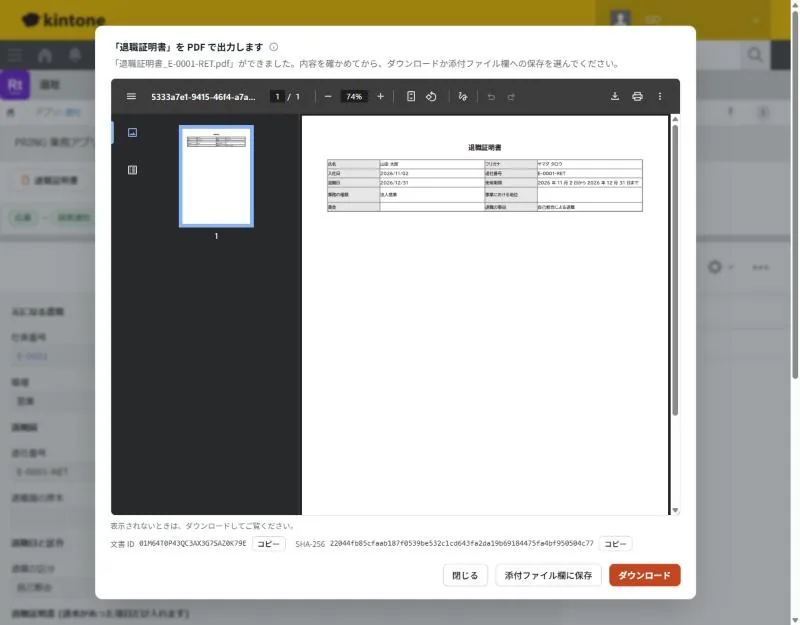The image size is (800, 625).
Task: Click the orange ダウンロード button
Action: (x=644, y=576)
